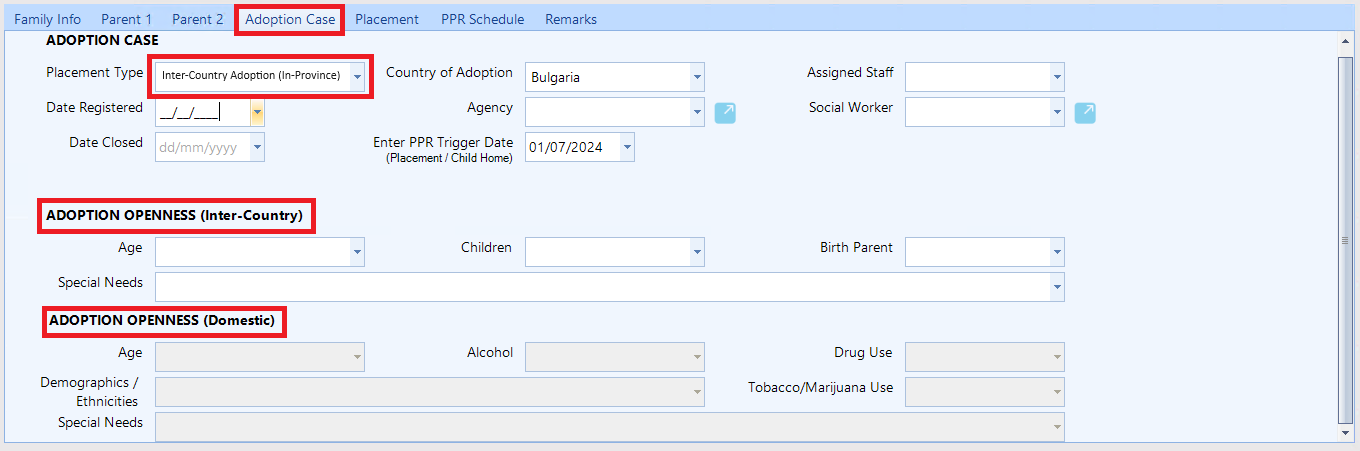
Task: Expand the Country of Adoption dropdown
Action: click(x=697, y=77)
